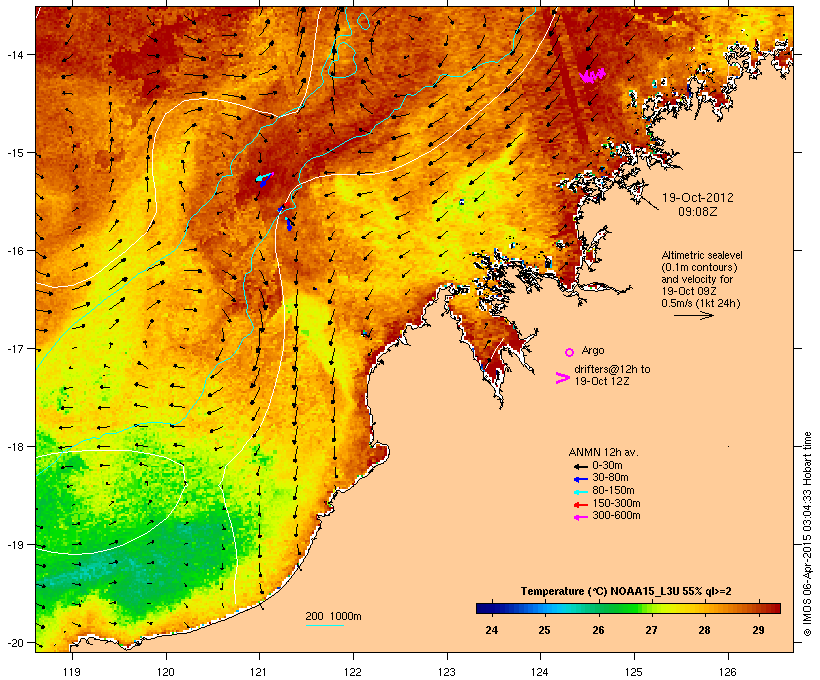The height and width of the screenshot is (680, 820).
Task: Click the 'Altimetric sealevel' caption text
Action: coord(702,255)
